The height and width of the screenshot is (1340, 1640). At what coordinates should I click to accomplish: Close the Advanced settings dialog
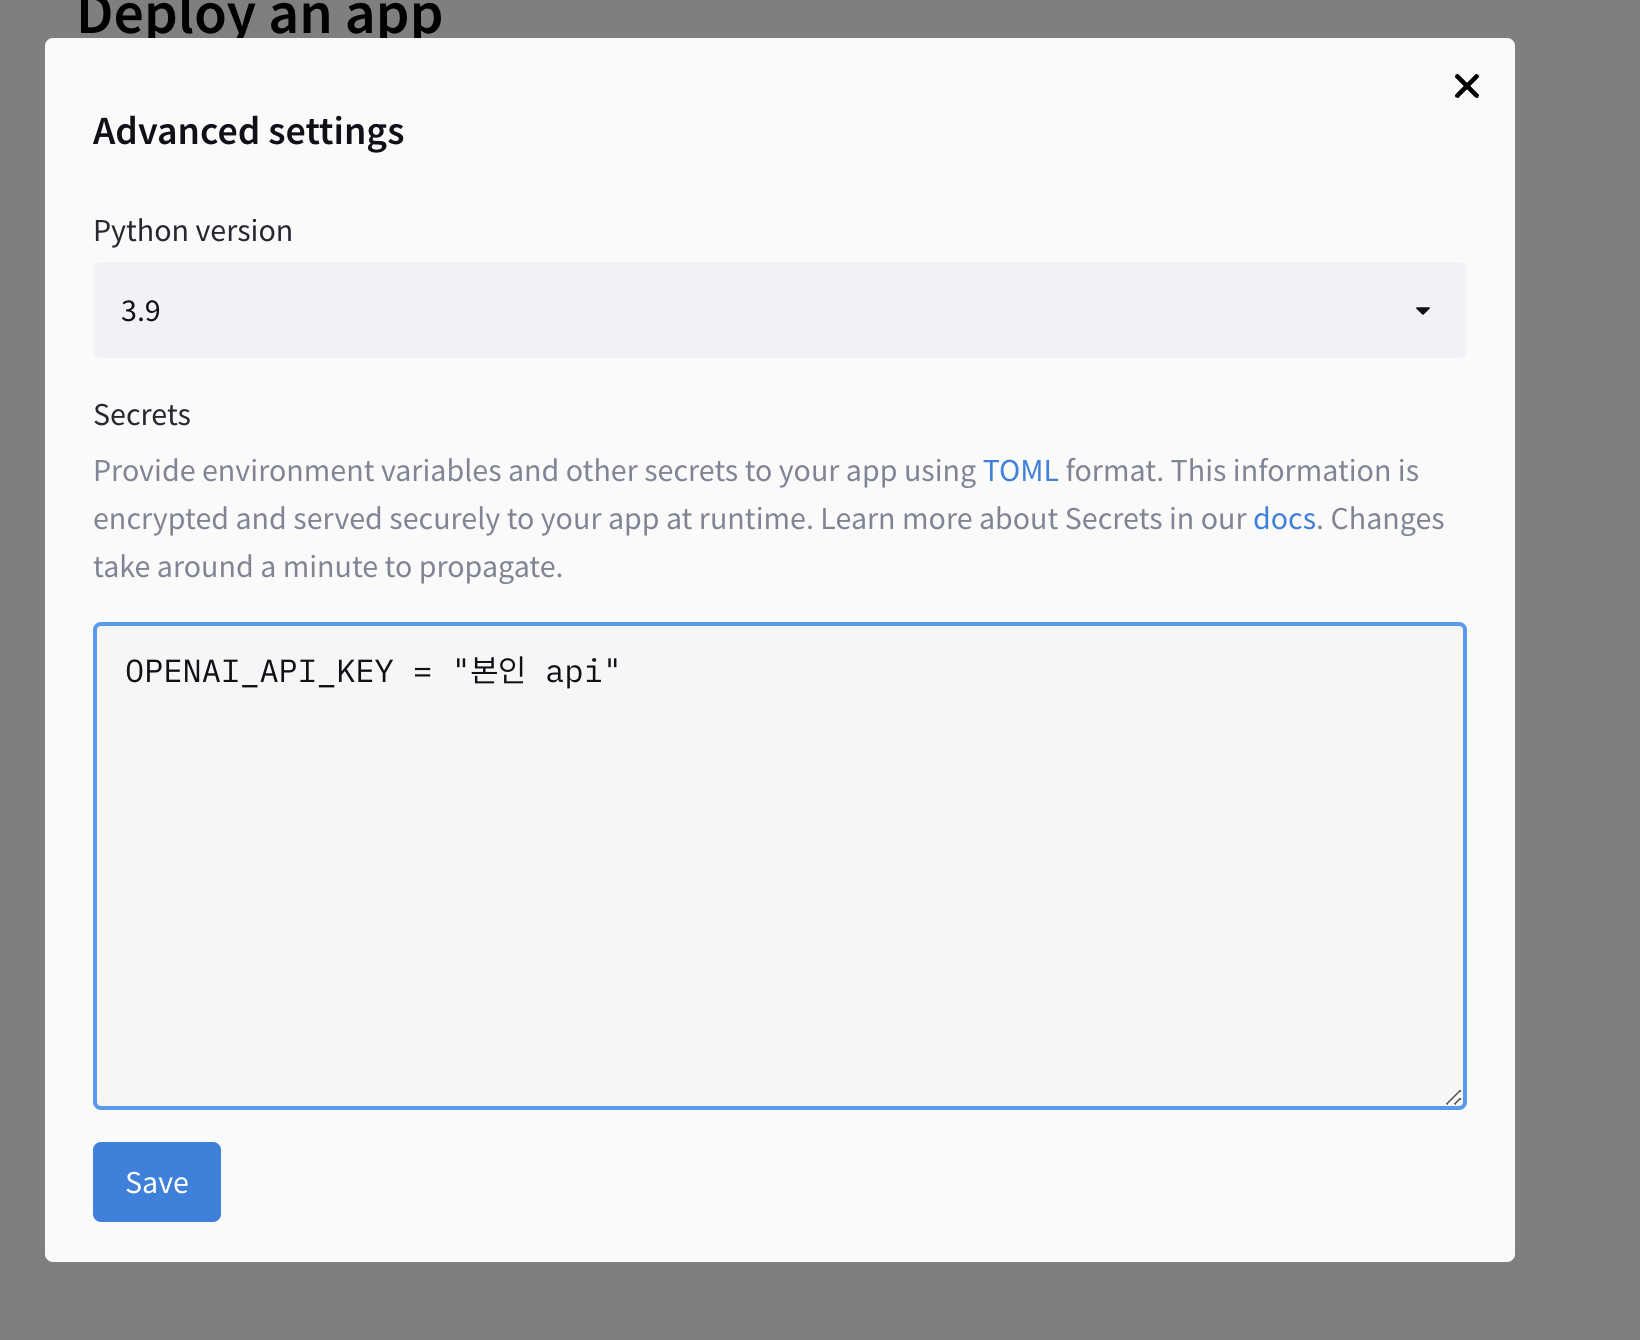(x=1466, y=86)
